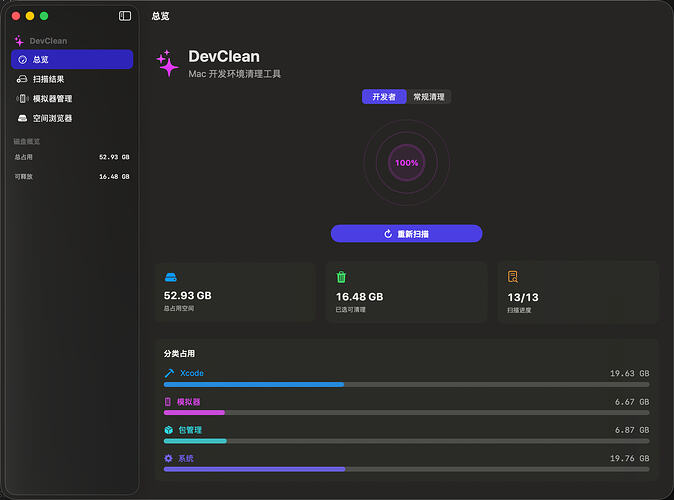Click the 52.93 GB total space card value
This screenshot has width=674, height=500.
tap(187, 296)
